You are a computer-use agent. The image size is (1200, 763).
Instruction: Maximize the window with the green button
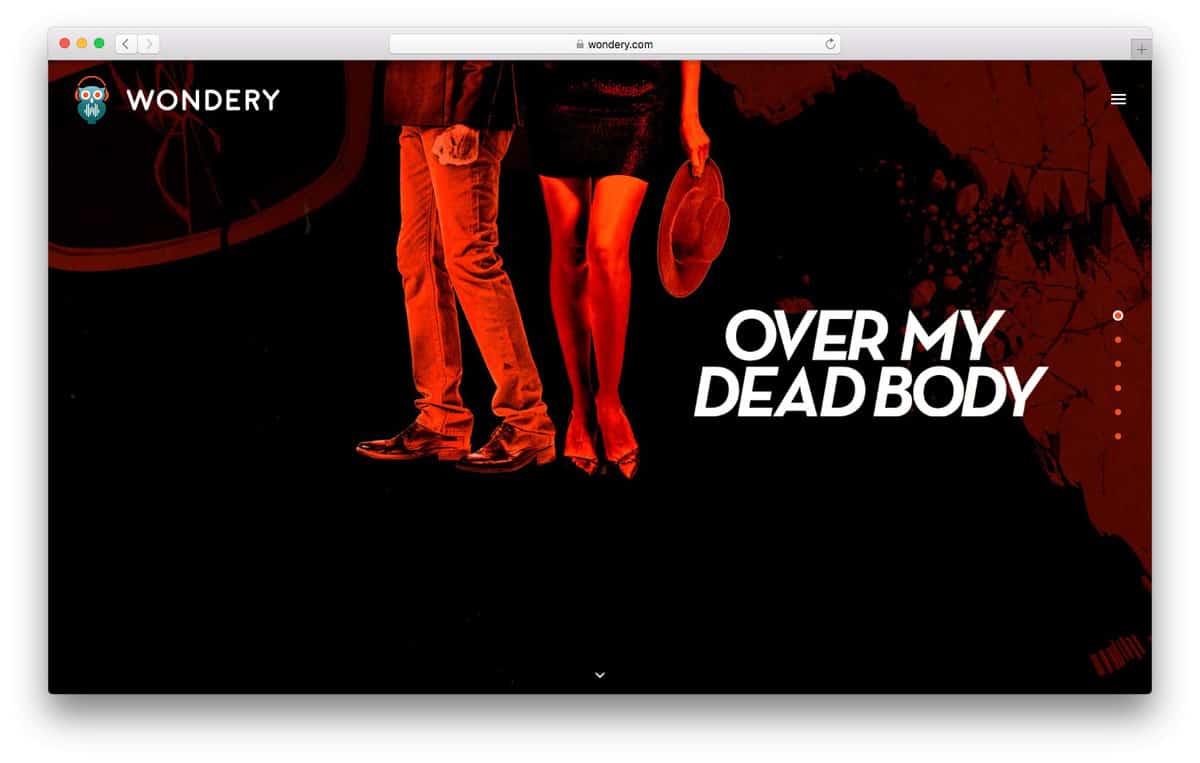pos(99,43)
